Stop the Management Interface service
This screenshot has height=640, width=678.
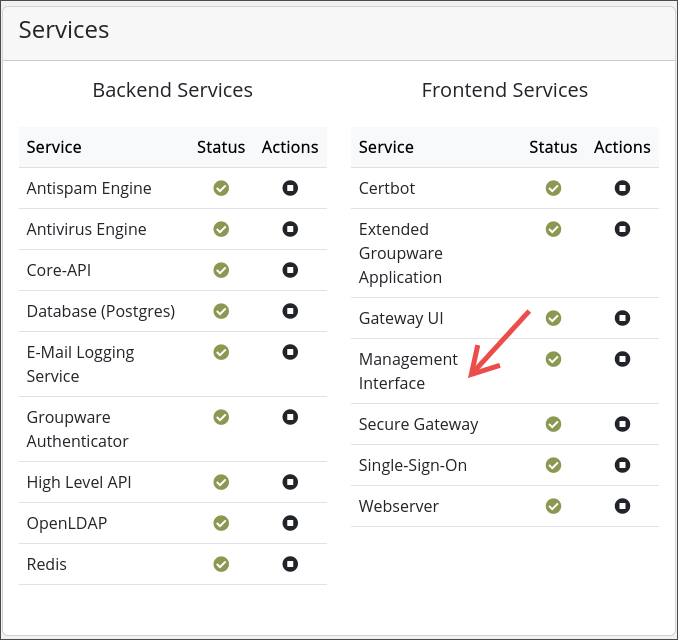[622, 359]
